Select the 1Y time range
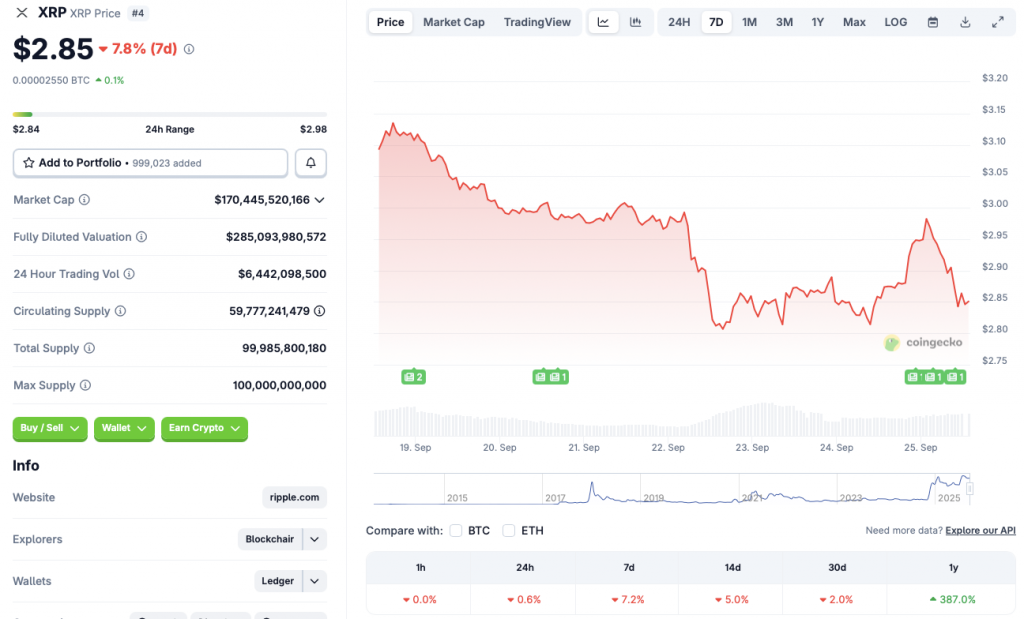 tap(818, 22)
